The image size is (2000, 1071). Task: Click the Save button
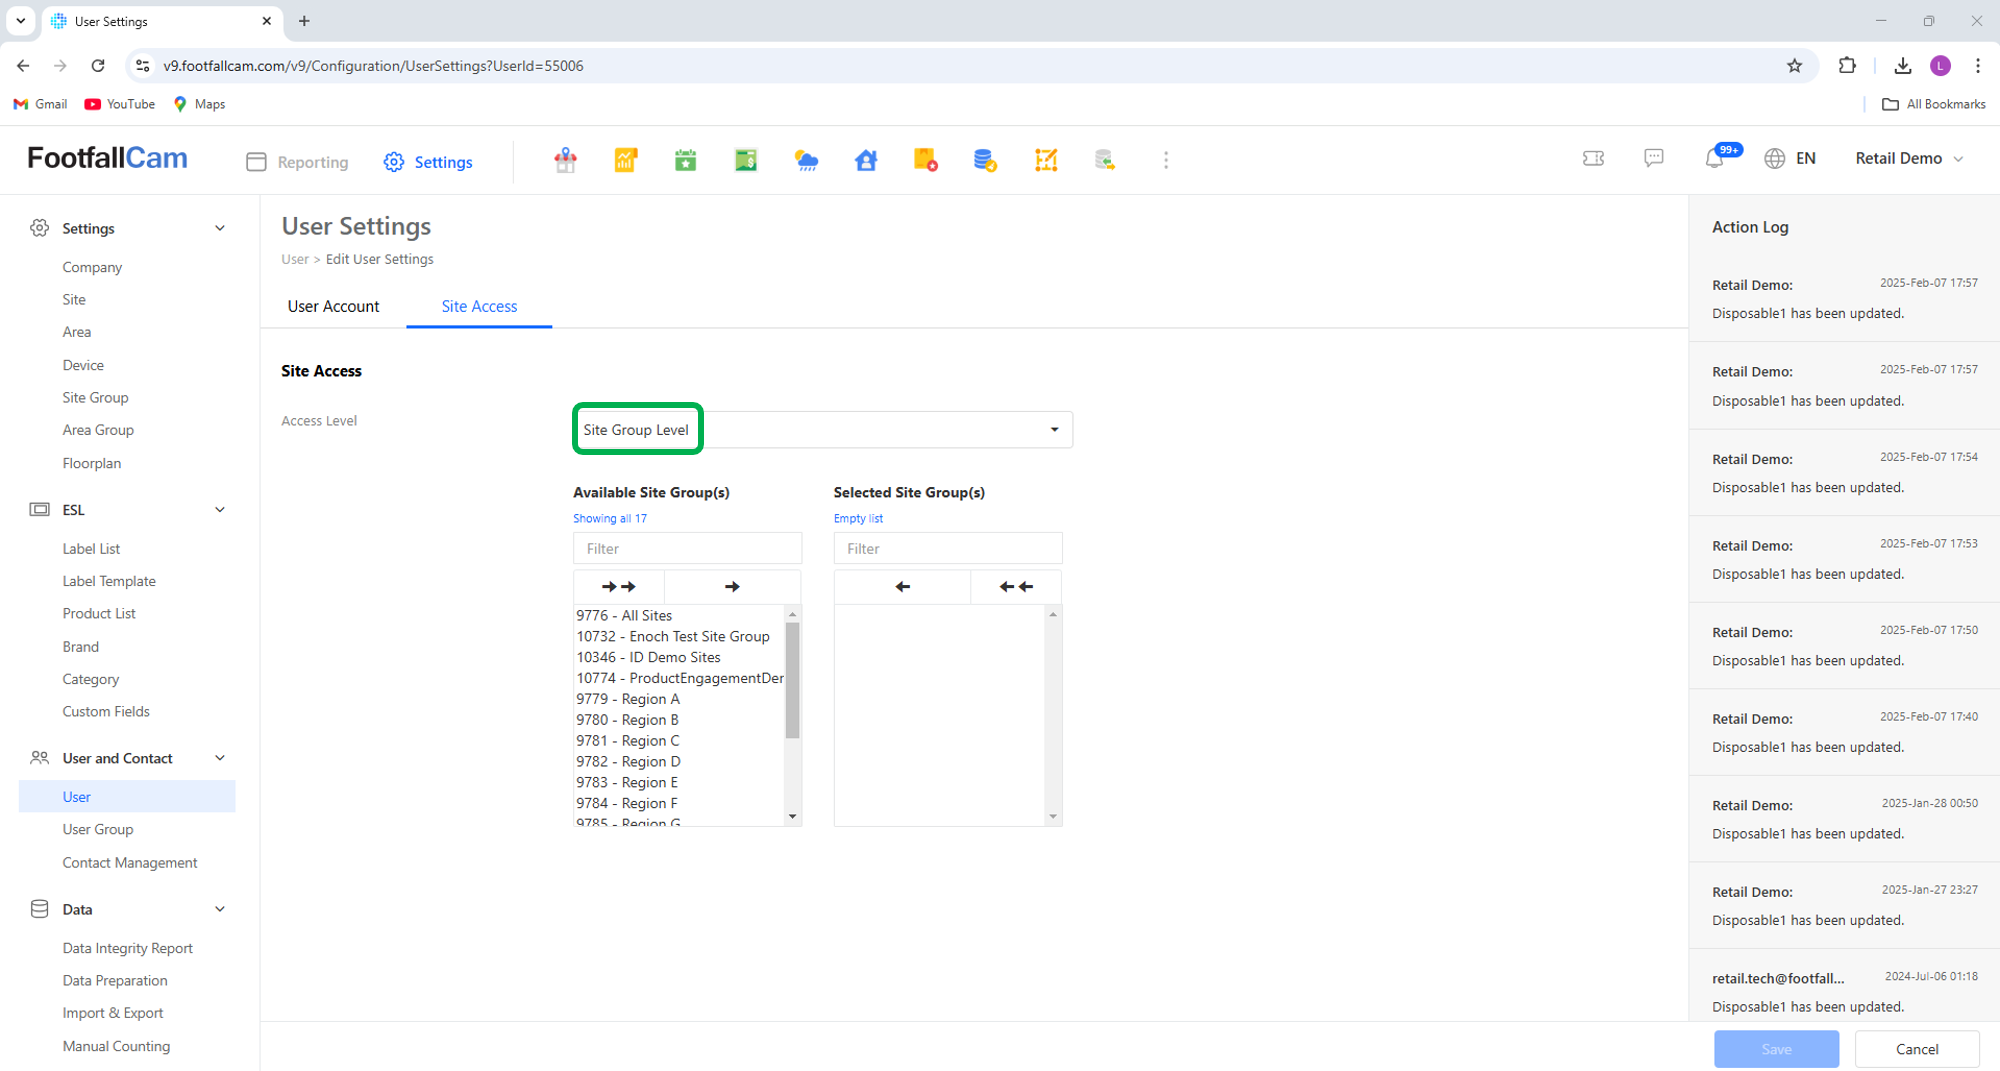click(x=1776, y=1049)
